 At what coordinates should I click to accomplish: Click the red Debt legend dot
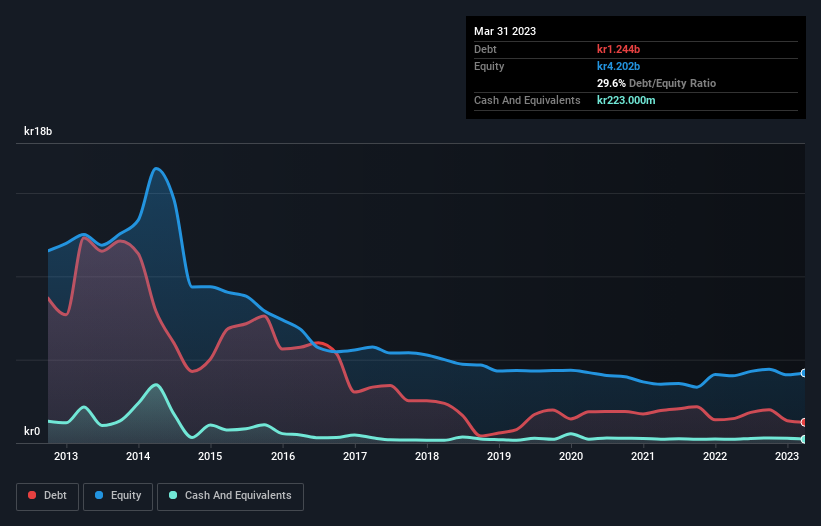click(x=32, y=495)
